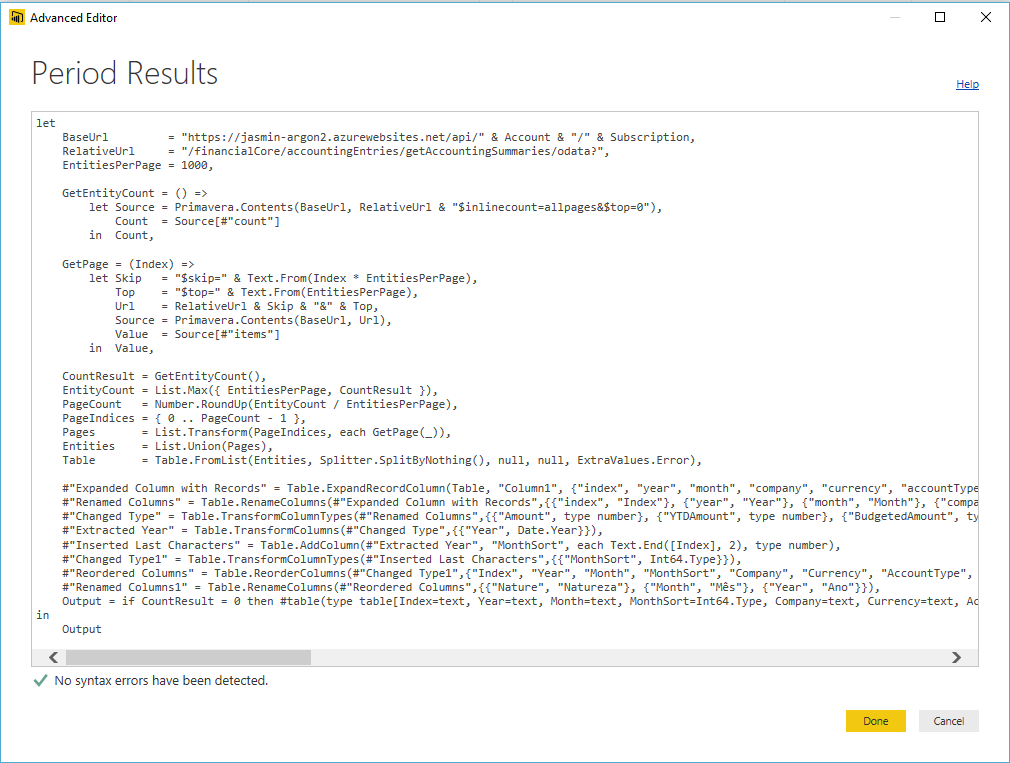
Task: Click the 'Source = Primavera.Contents(BaseUrl, Url)' line
Action: coord(253,320)
